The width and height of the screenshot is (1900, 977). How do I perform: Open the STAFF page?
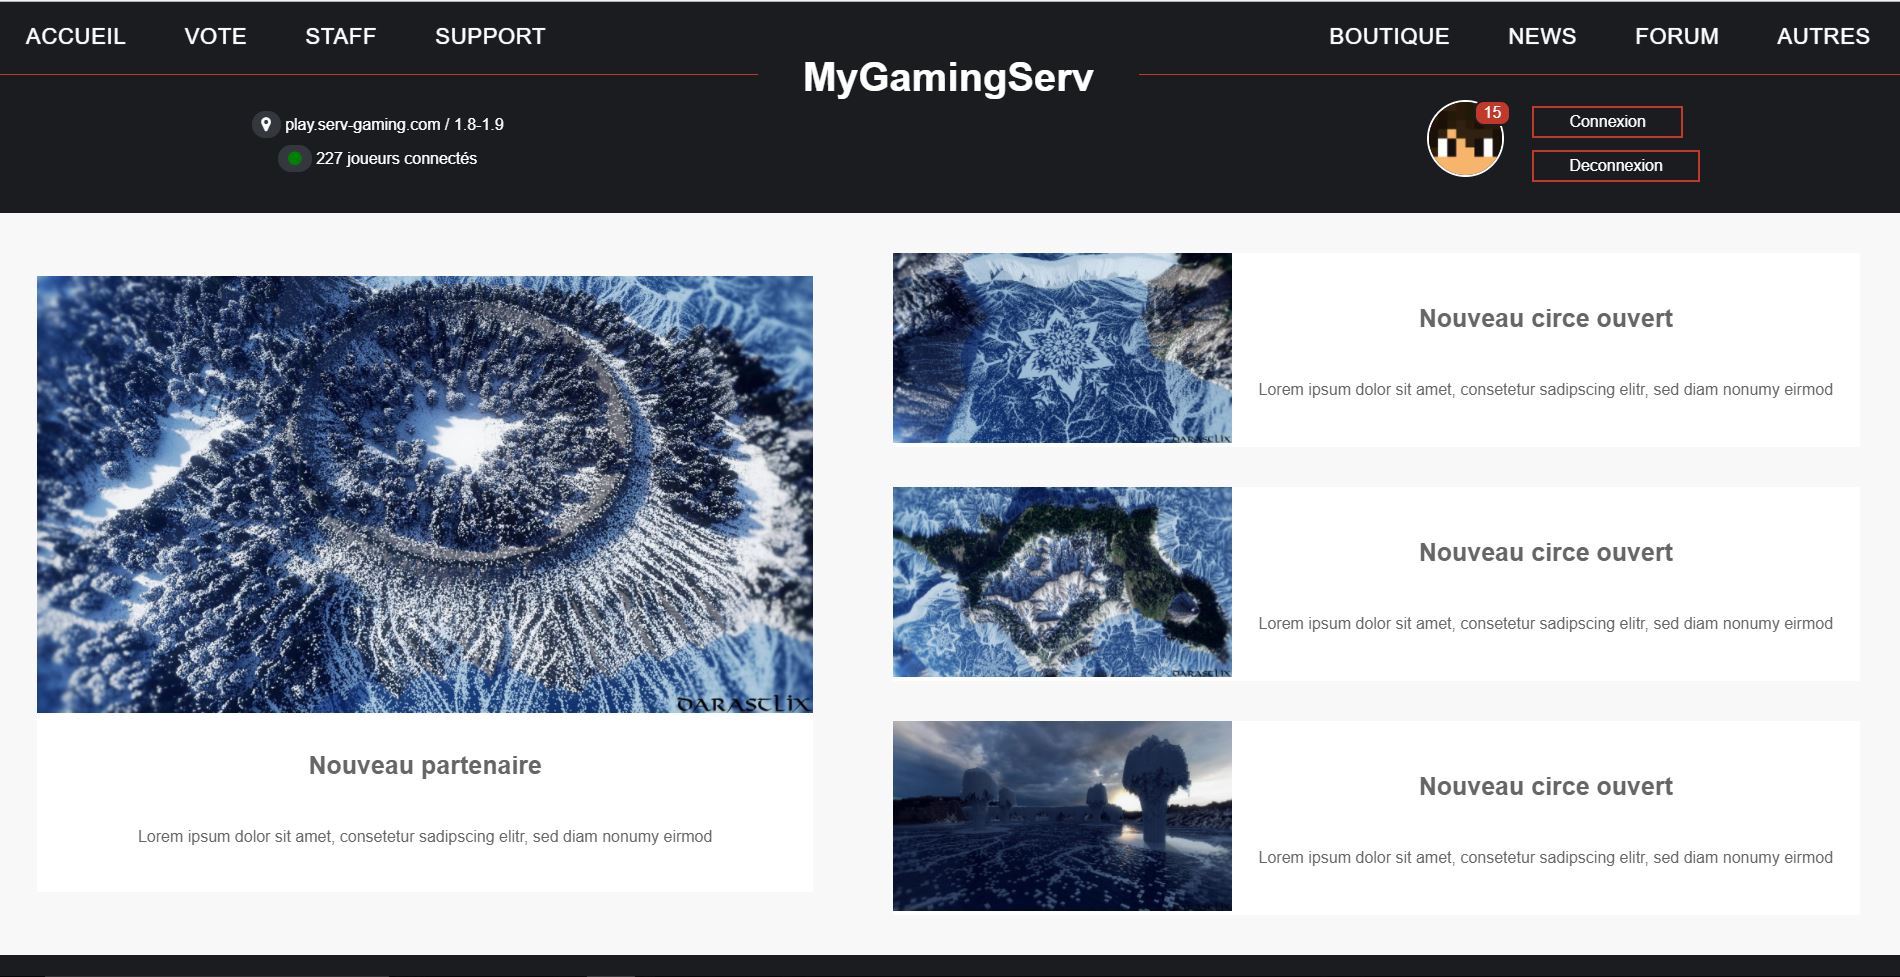tap(340, 36)
